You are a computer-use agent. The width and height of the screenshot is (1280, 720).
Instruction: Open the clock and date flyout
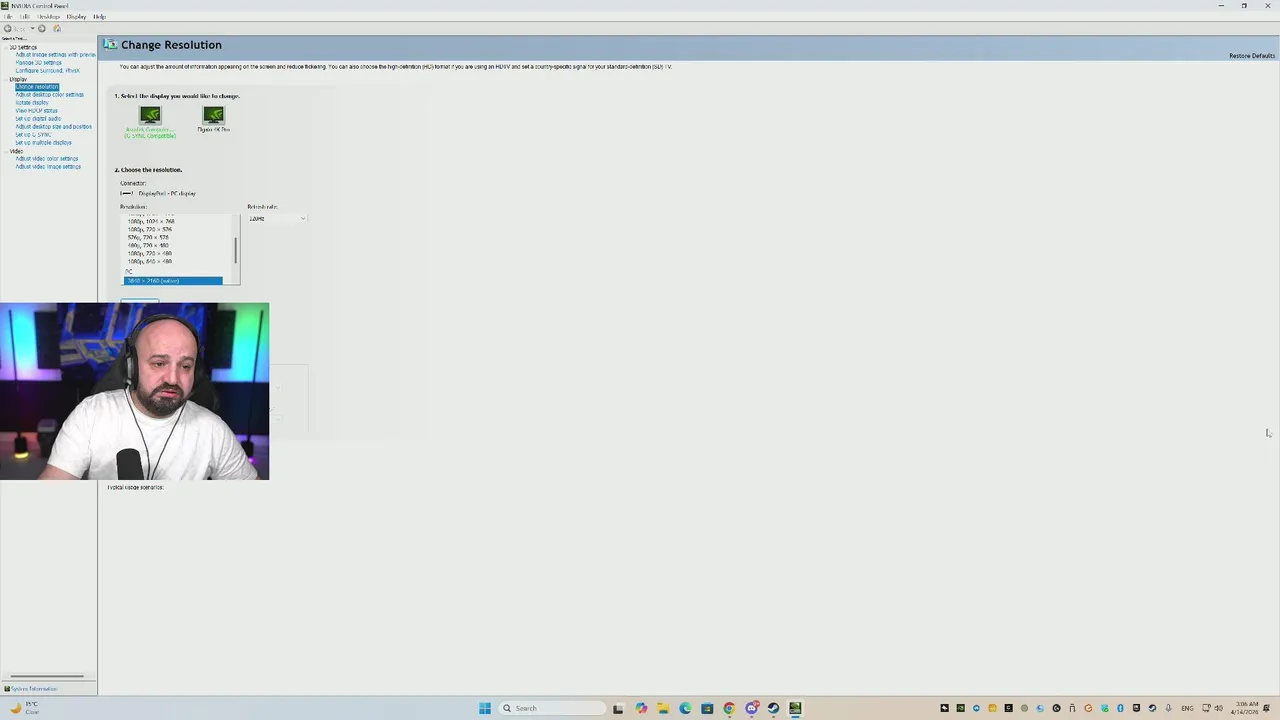pos(1246,708)
